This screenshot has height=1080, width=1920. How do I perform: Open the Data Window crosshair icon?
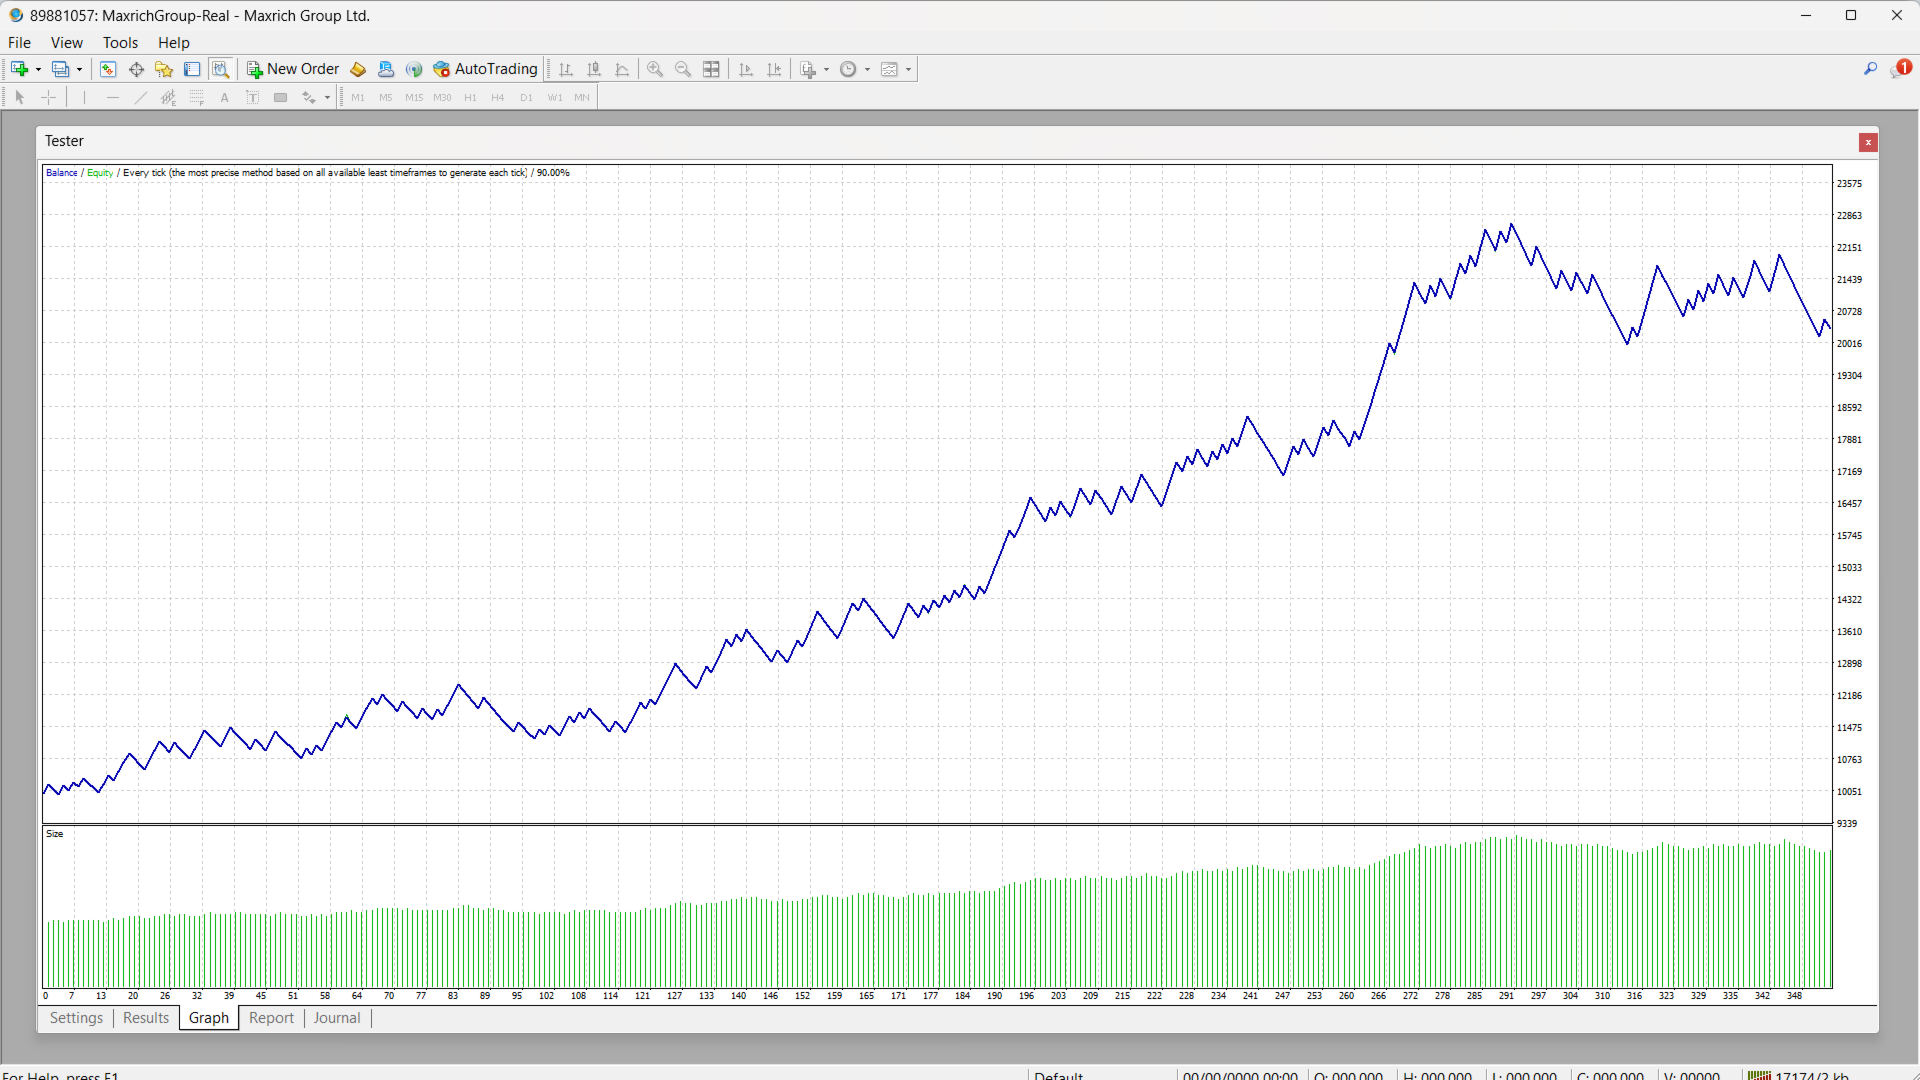point(136,69)
